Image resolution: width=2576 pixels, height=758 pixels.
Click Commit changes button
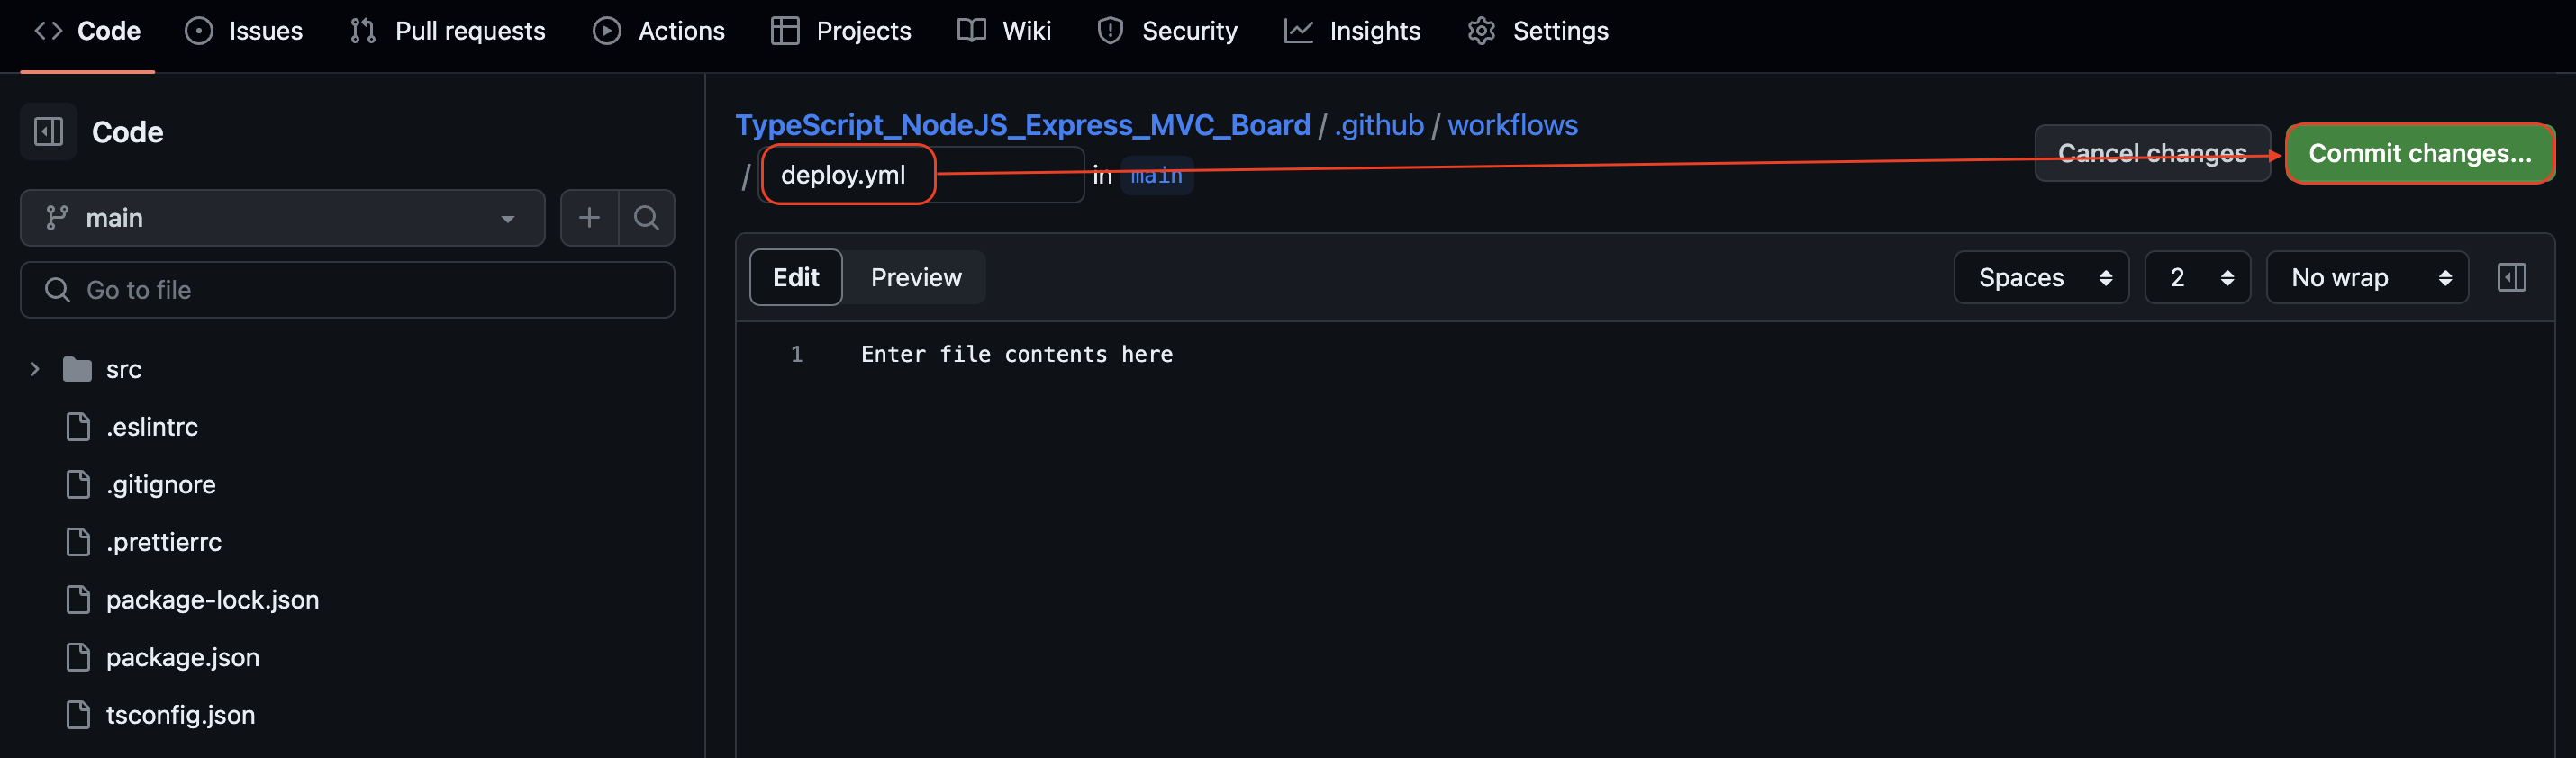(2420, 153)
